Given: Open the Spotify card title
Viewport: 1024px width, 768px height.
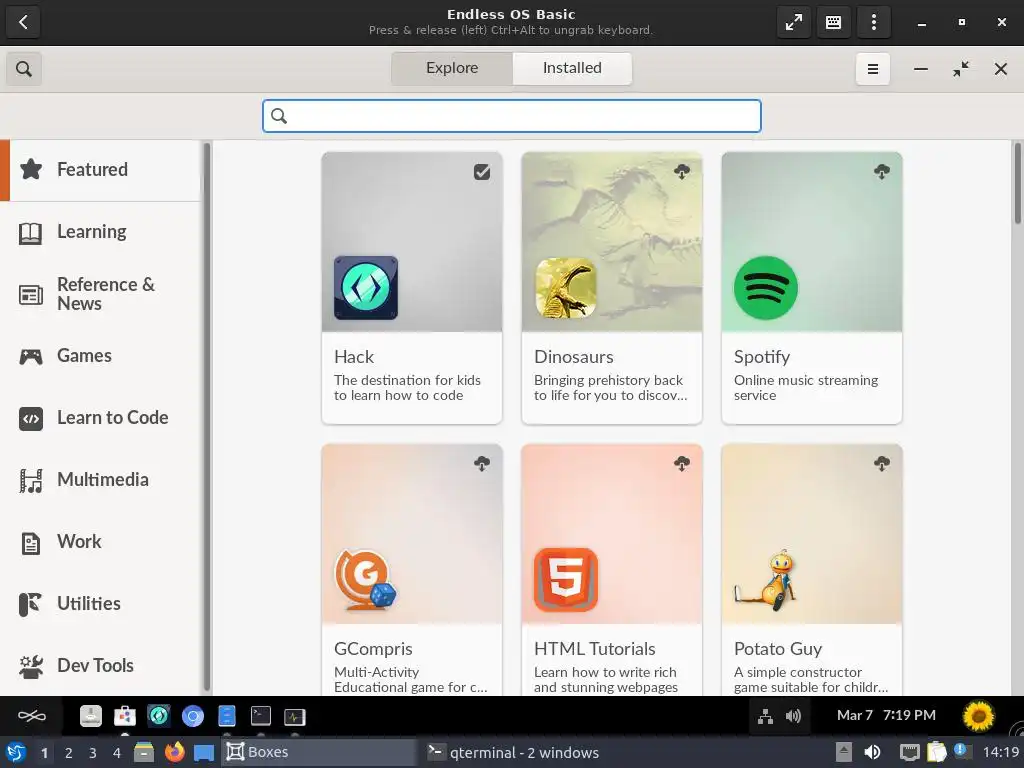Looking at the screenshot, I should pos(761,357).
